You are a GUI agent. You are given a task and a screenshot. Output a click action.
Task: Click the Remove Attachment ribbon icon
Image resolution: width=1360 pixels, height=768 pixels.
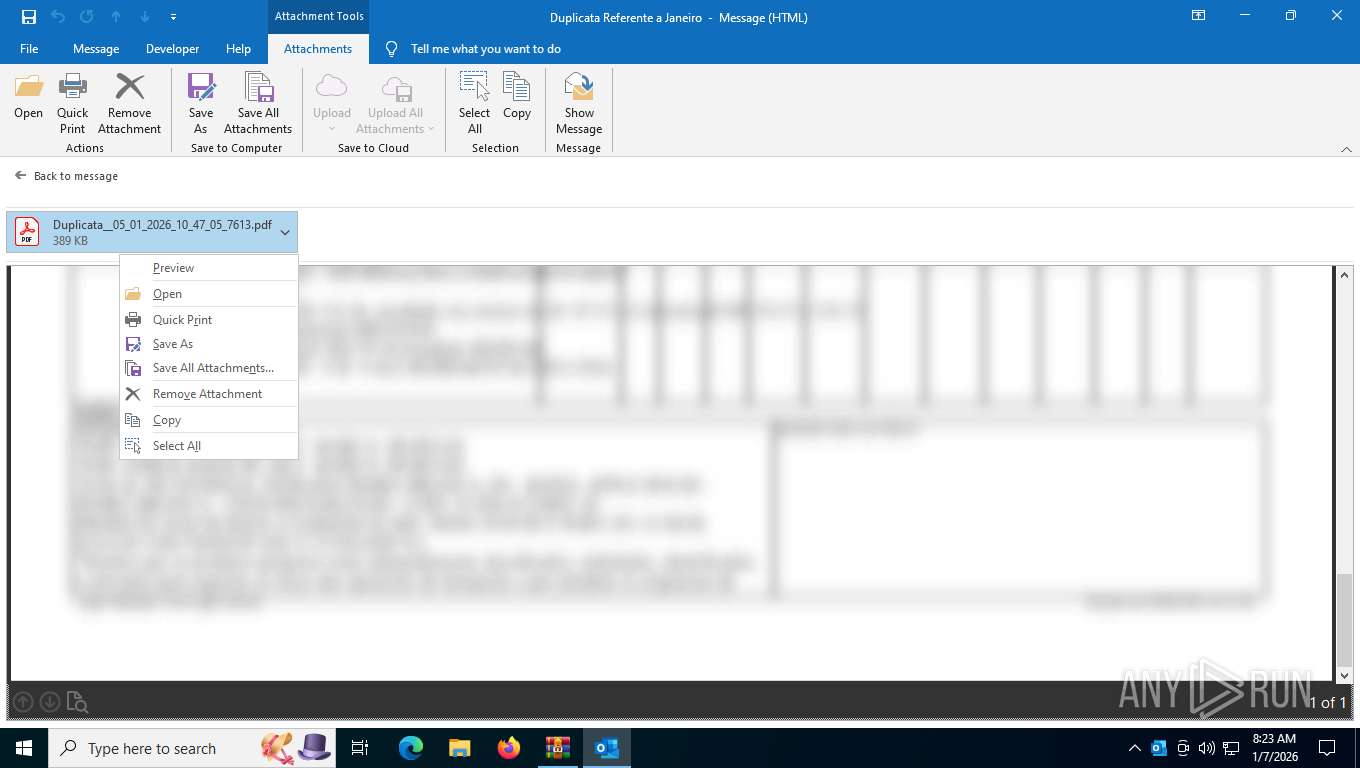pos(129,104)
